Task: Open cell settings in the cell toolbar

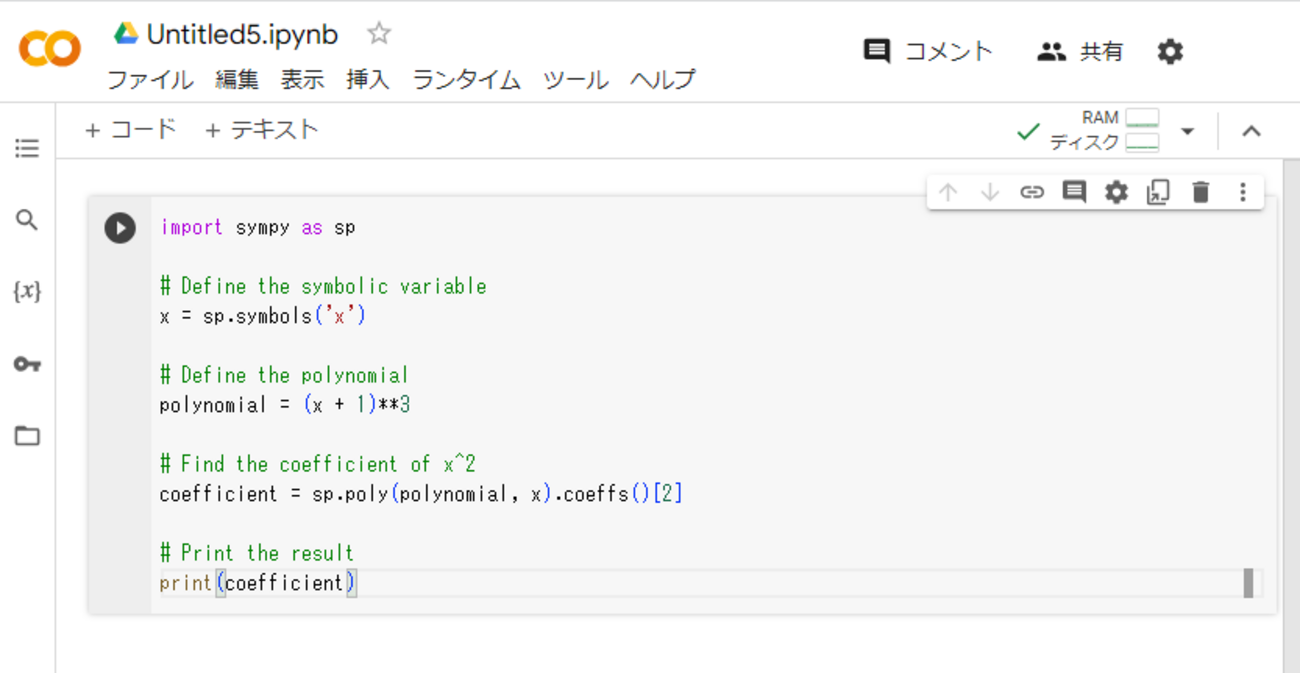Action: (x=1115, y=191)
